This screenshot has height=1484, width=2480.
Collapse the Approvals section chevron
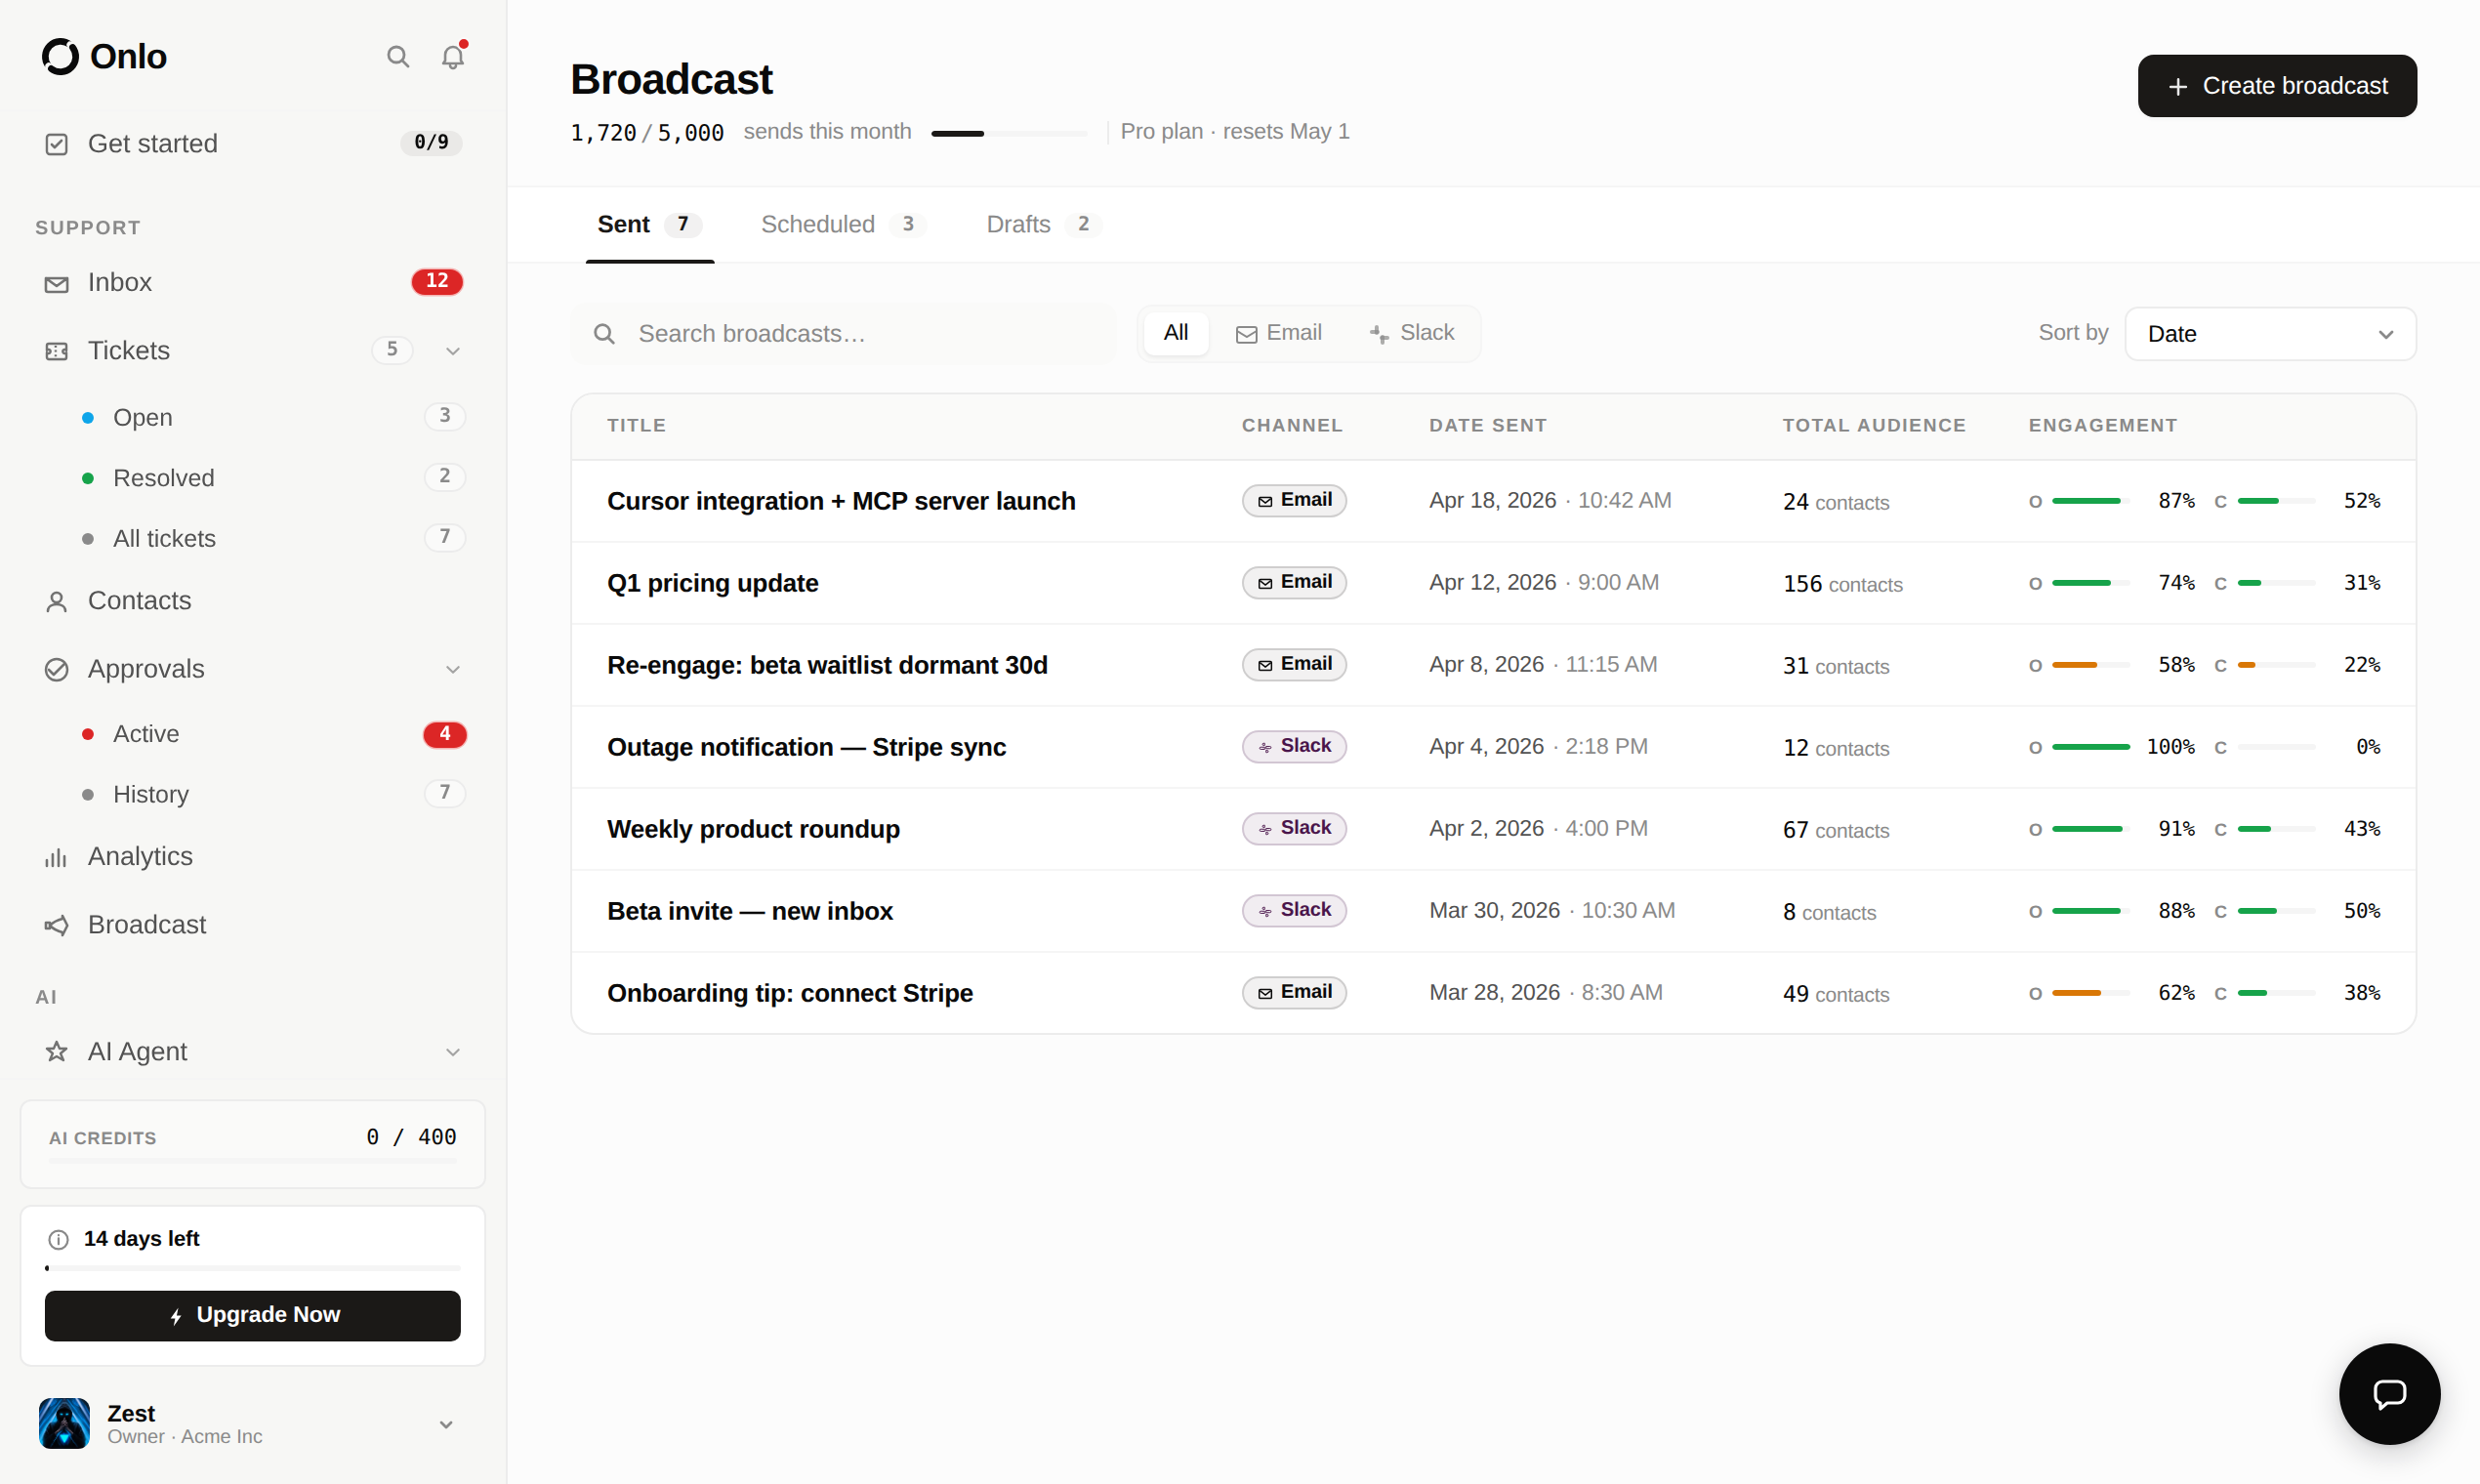pyautogui.click(x=453, y=669)
